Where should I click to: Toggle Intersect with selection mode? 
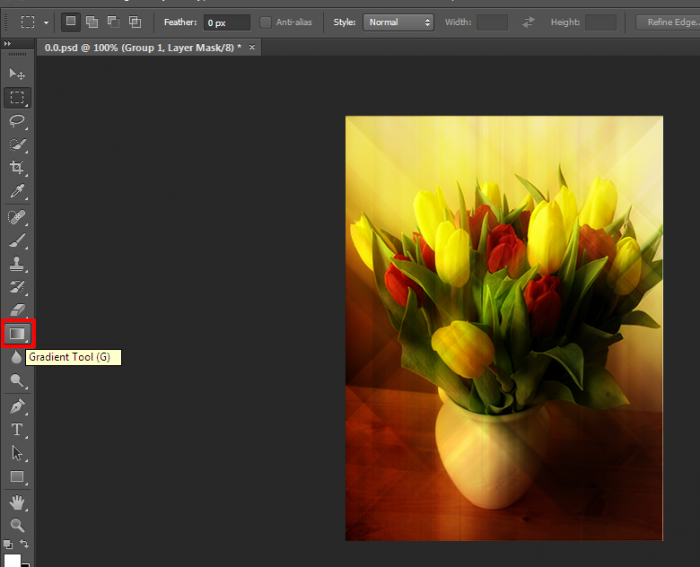[135, 22]
